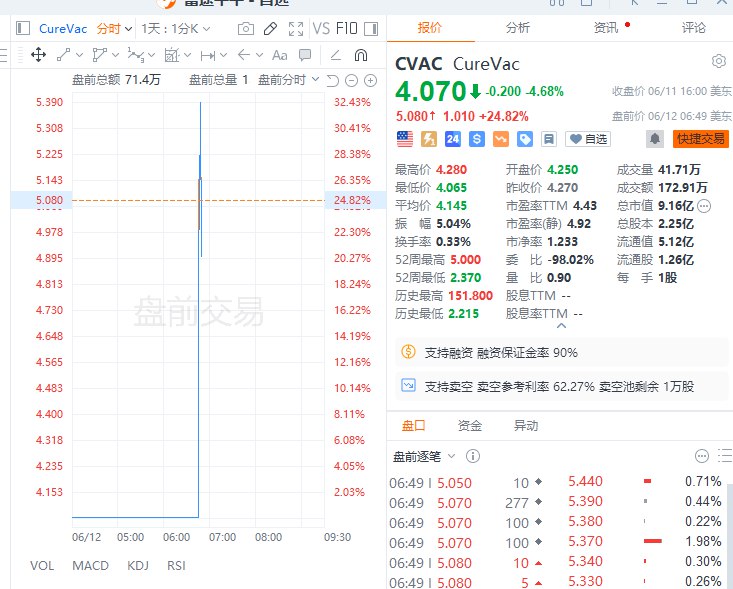Viewport: 733px width, 589px height.
Task: Switch to the 评论 tab
Action: [x=694, y=28]
